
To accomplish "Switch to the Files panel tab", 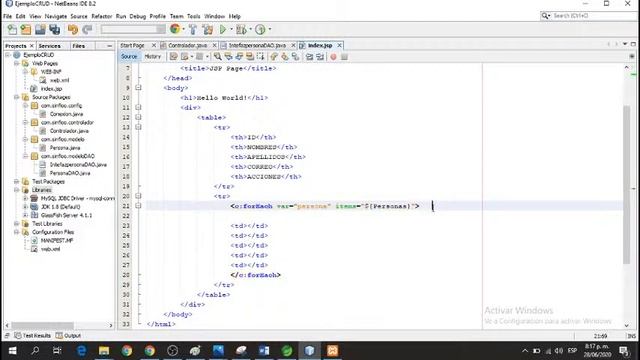I will [78, 46].
